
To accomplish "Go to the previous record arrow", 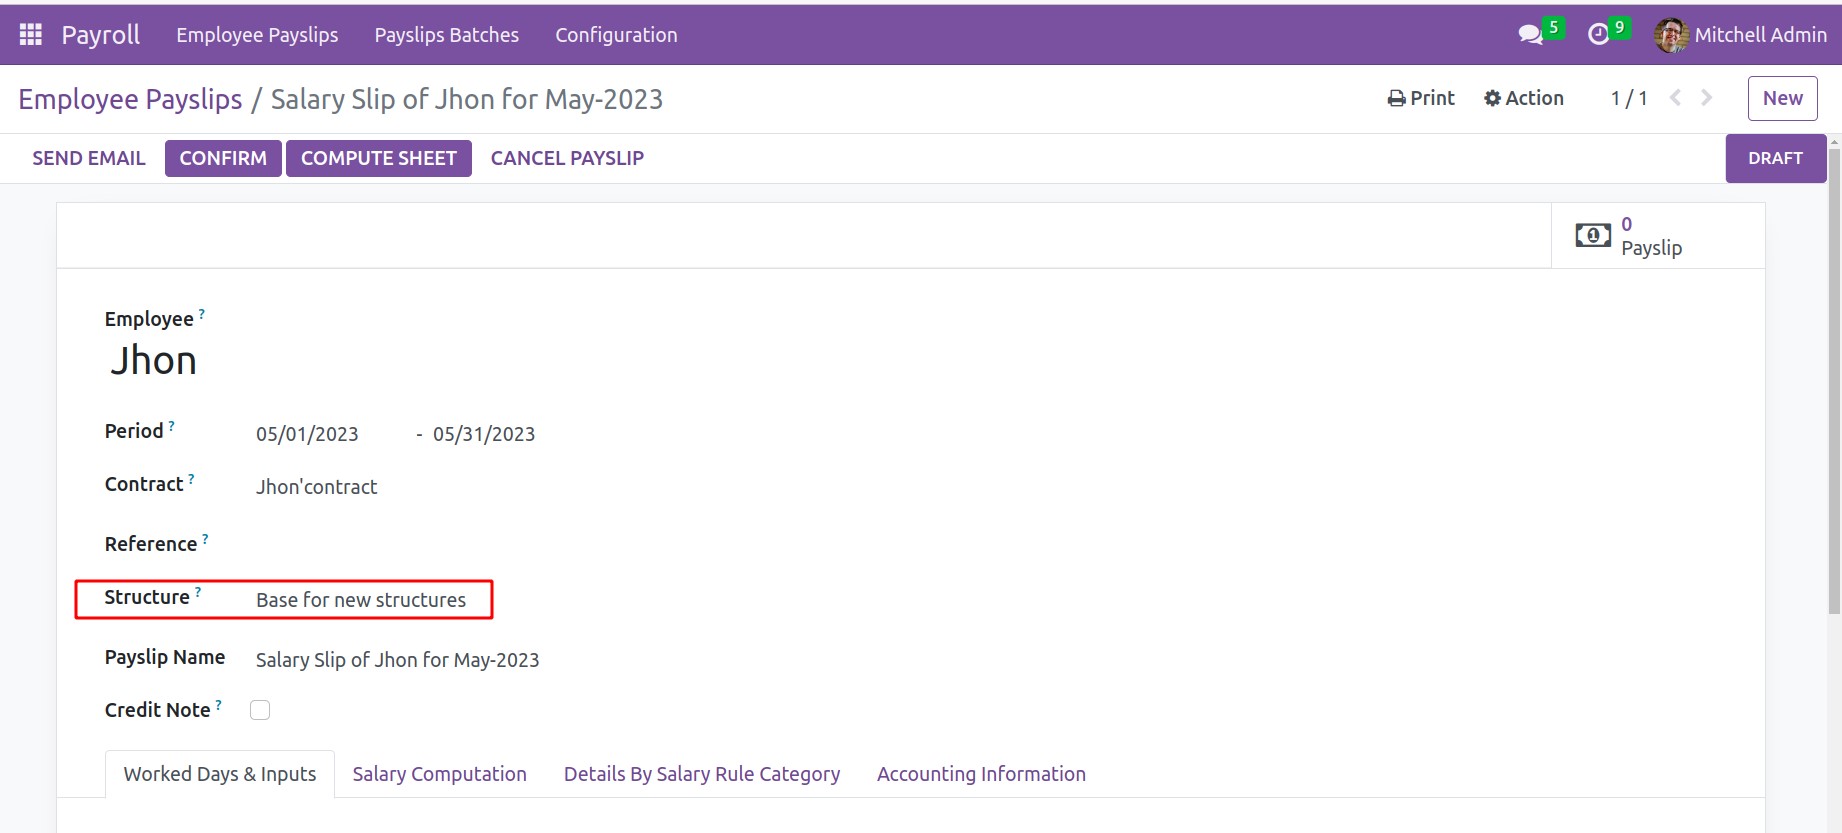I will point(1676,98).
